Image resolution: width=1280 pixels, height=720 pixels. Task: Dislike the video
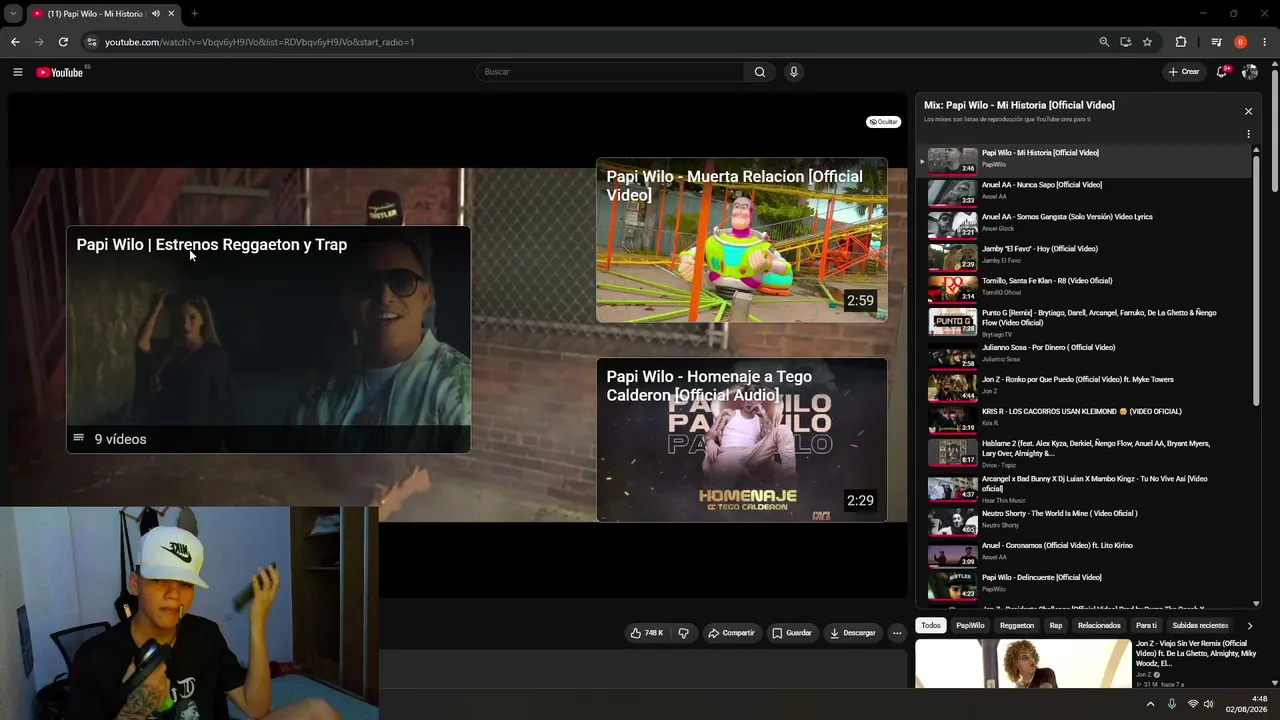pos(684,633)
